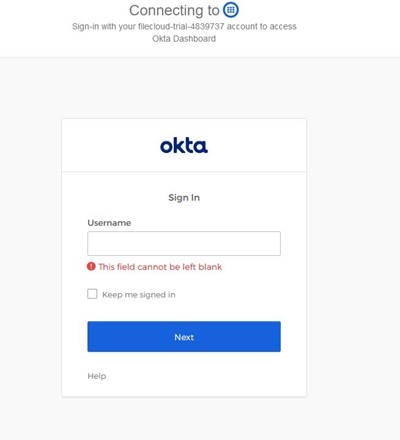This screenshot has height=440, width=400.
Task: Click the Okta Dashboard app grid icon
Action: pos(231,10)
